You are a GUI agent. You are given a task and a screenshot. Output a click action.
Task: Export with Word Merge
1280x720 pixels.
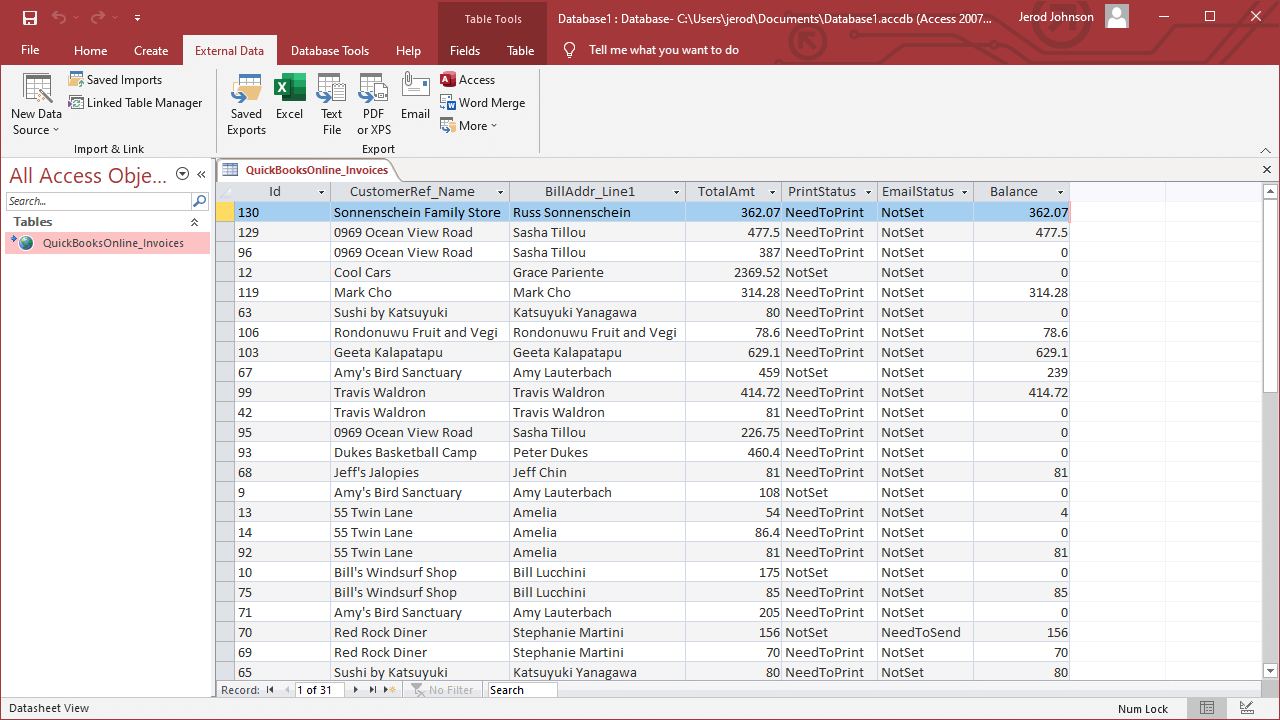click(482, 103)
